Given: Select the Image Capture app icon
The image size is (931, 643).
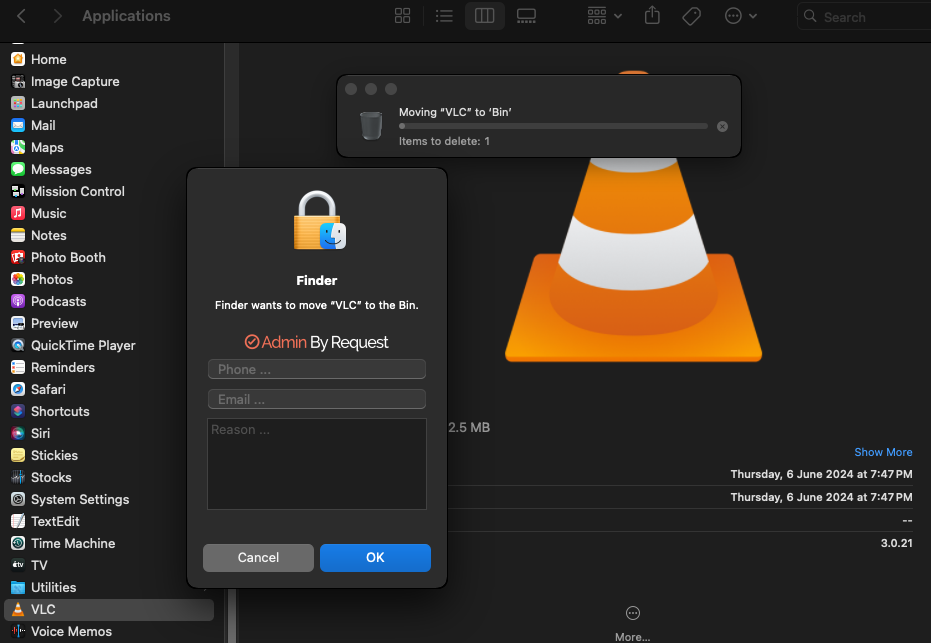Looking at the screenshot, I should (18, 81).
